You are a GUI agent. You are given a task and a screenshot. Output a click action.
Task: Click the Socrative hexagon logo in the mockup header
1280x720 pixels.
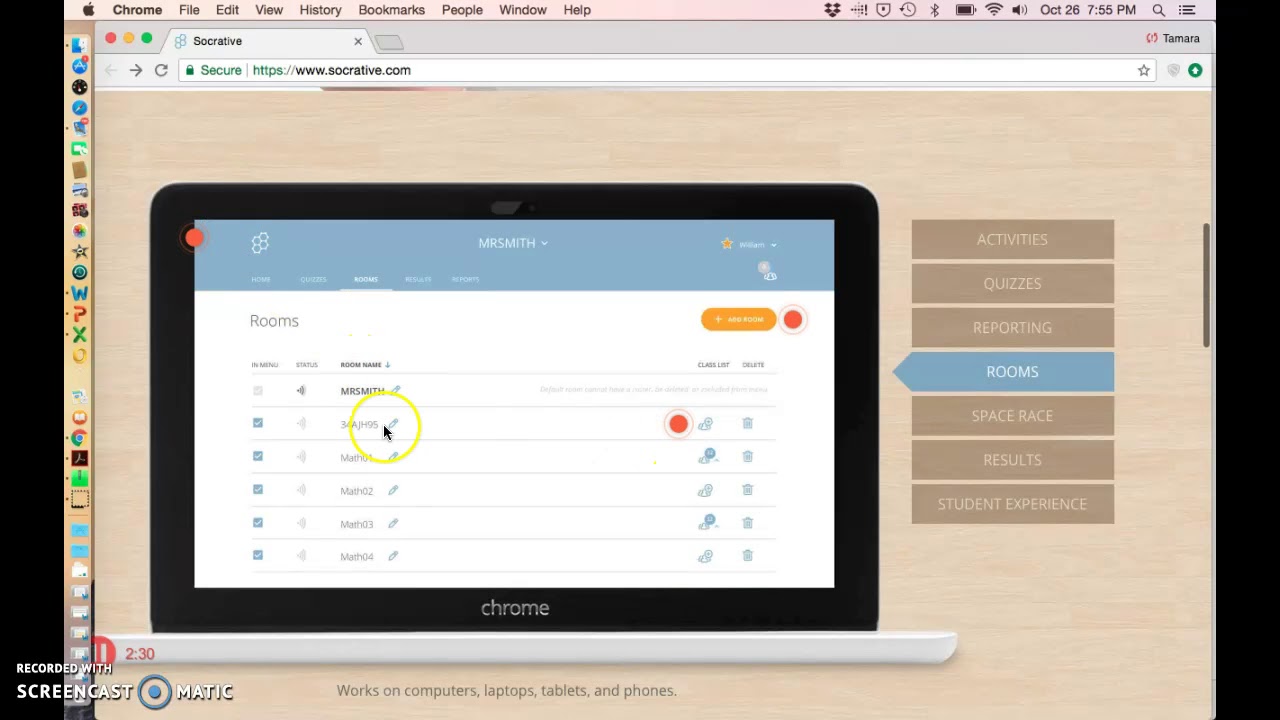(260, 243)
